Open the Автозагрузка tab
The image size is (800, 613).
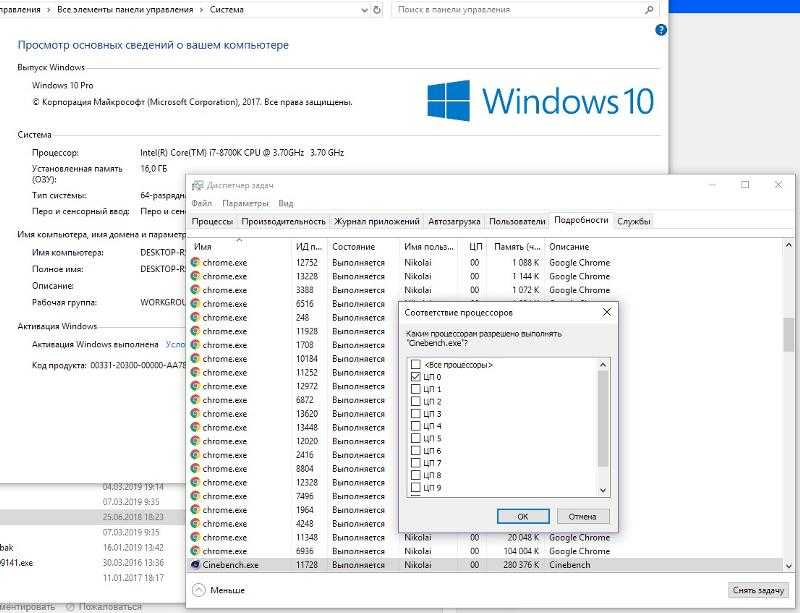[454, 221]
